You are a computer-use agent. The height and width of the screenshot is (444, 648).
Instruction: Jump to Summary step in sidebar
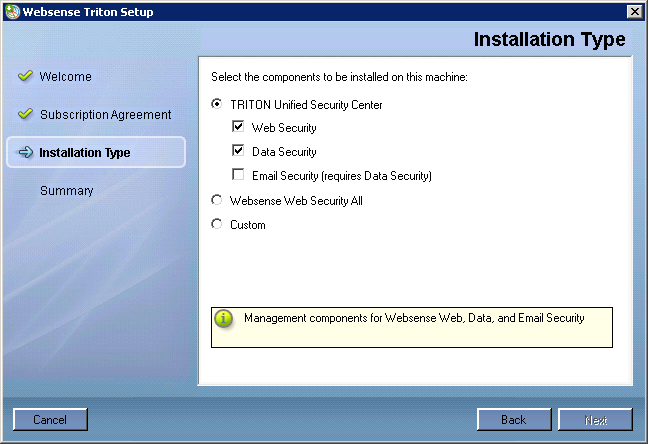(x=67, y=191)
